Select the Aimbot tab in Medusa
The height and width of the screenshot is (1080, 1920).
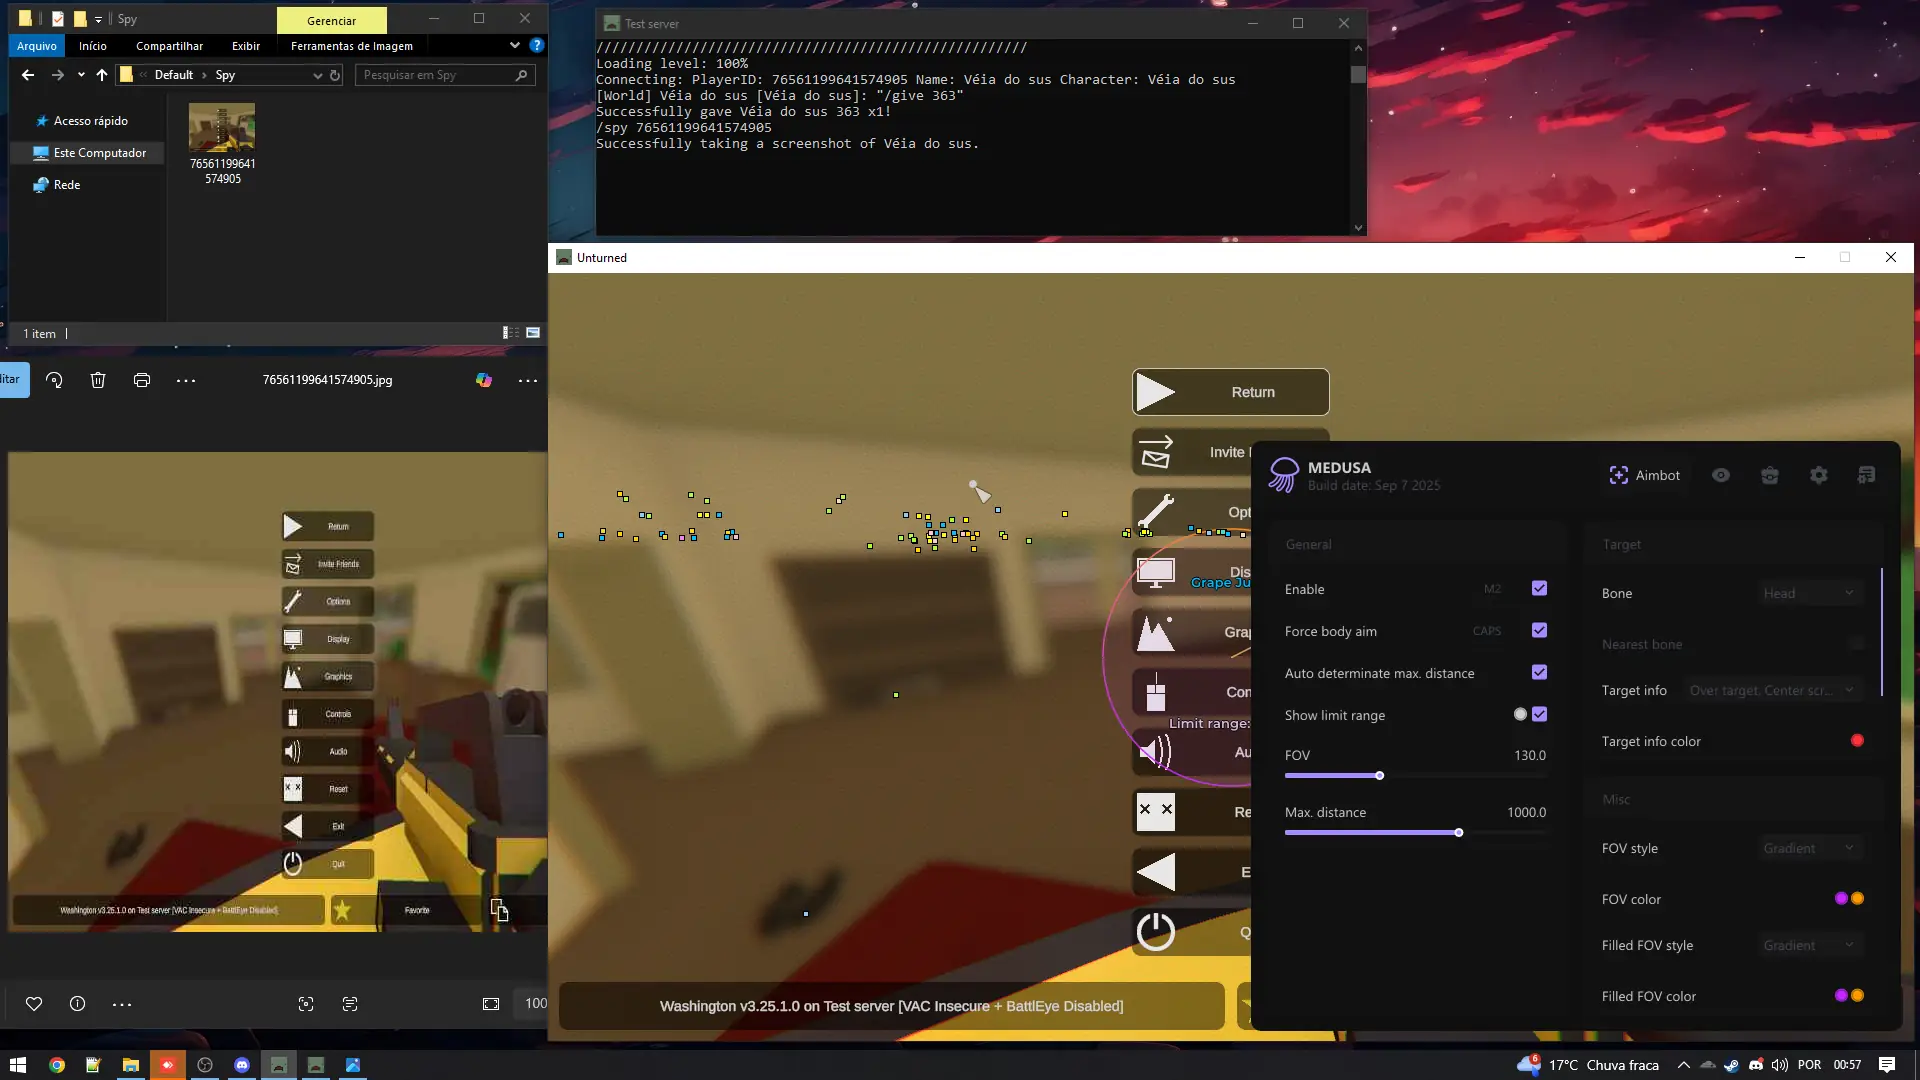1644,475
